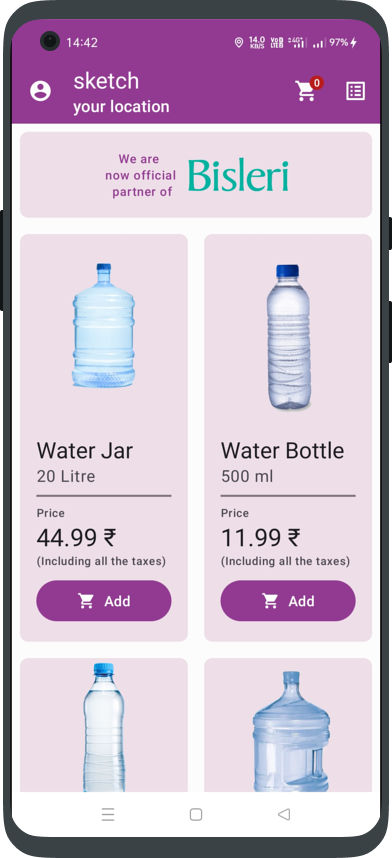The width and height of the screenshot is (392, 858).
Task: Select the Water Jar product image
Action: point(104,326)
